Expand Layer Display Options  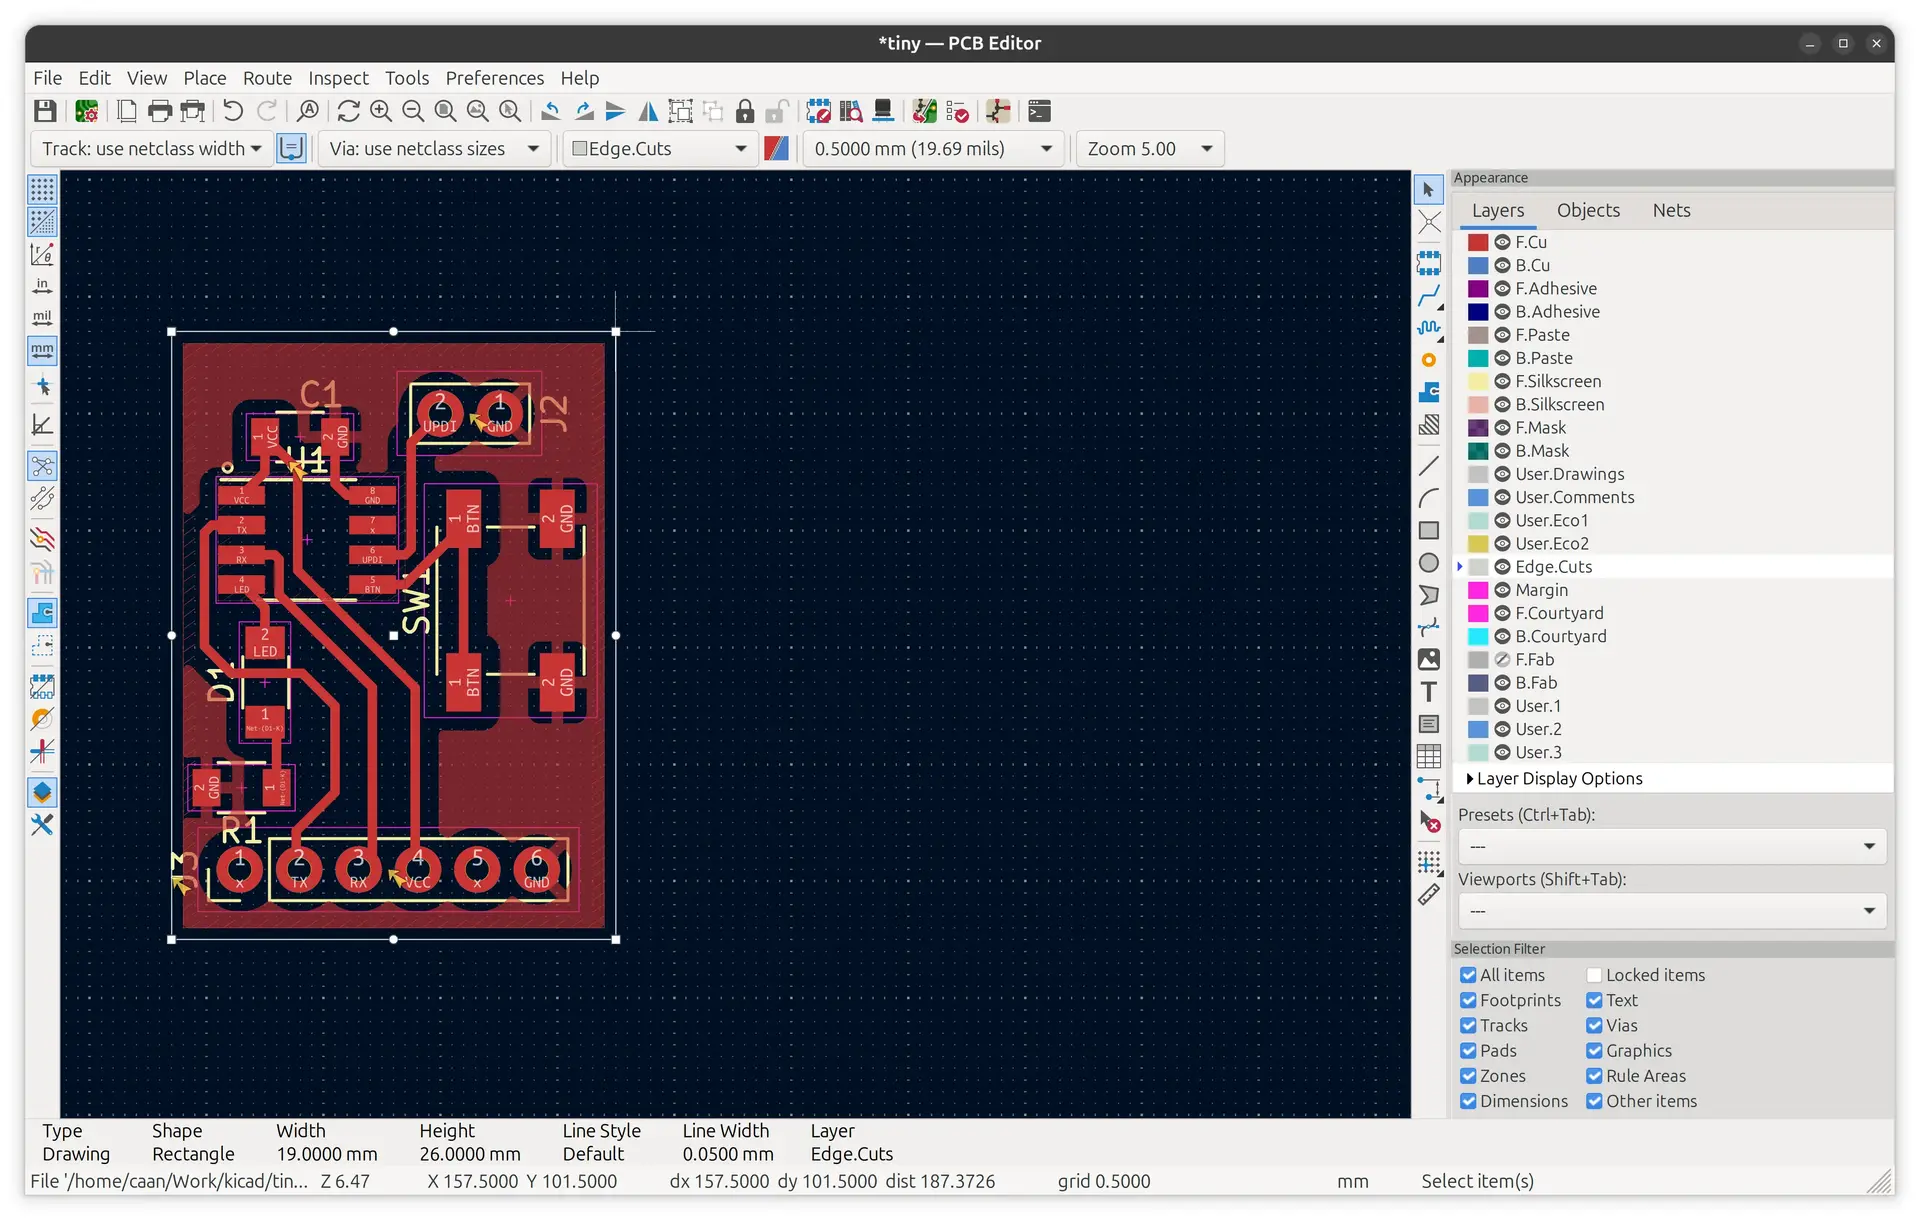tap(1470, 779)
